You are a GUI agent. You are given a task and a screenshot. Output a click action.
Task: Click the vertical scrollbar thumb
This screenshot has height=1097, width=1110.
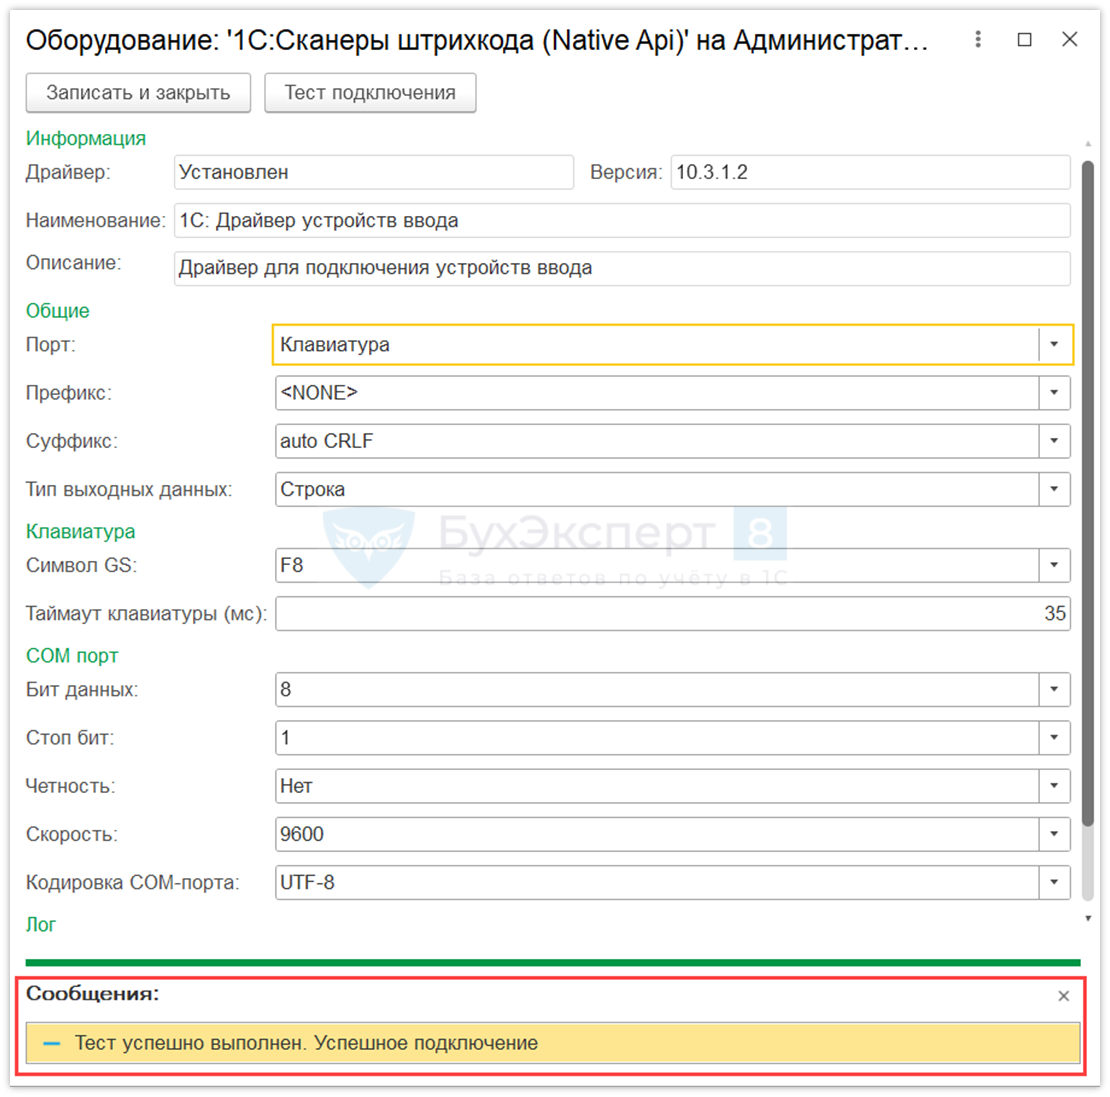pyautogui.click(x=1088, y=493)
